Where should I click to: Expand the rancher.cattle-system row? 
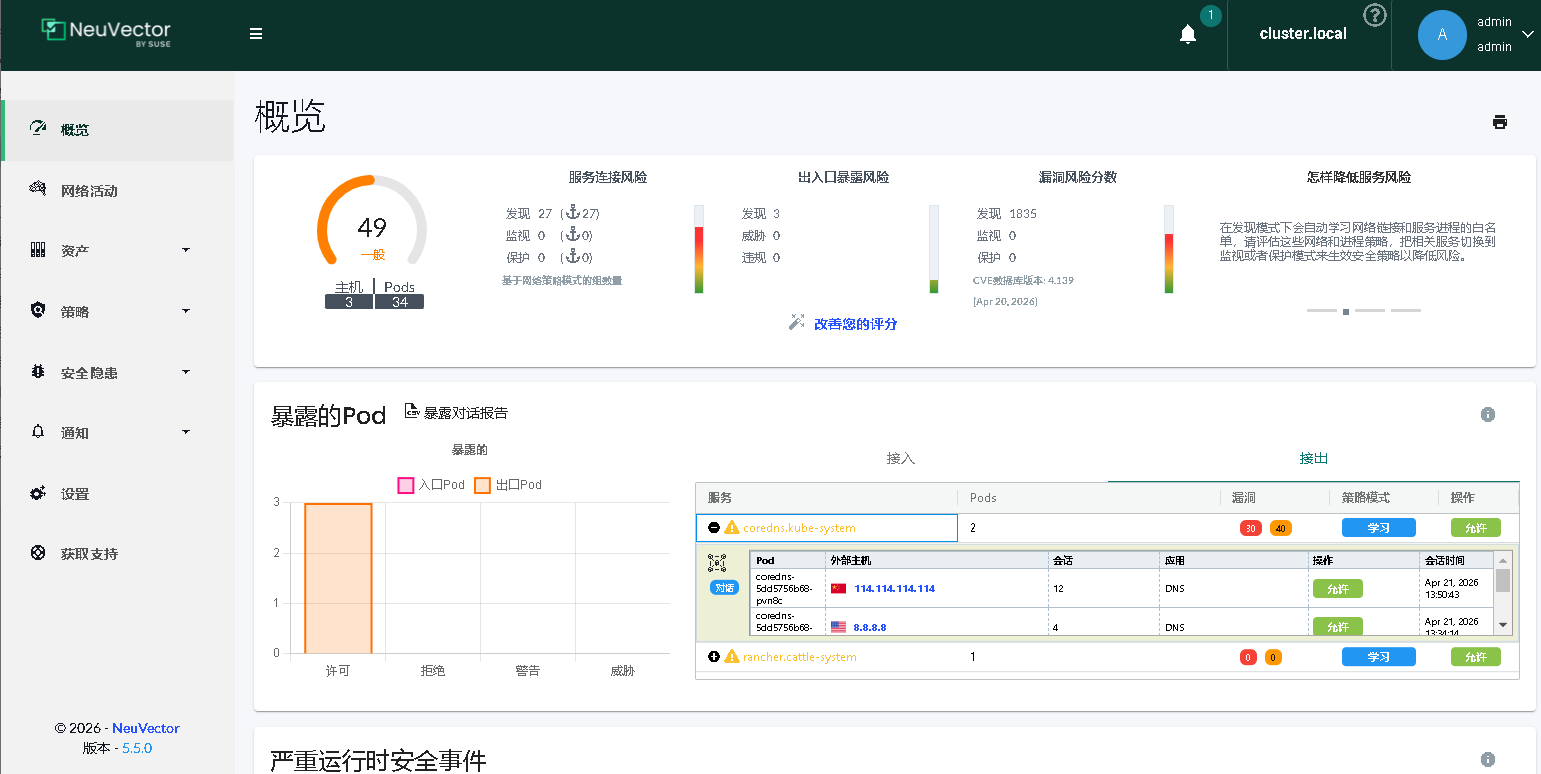point(714,657)
